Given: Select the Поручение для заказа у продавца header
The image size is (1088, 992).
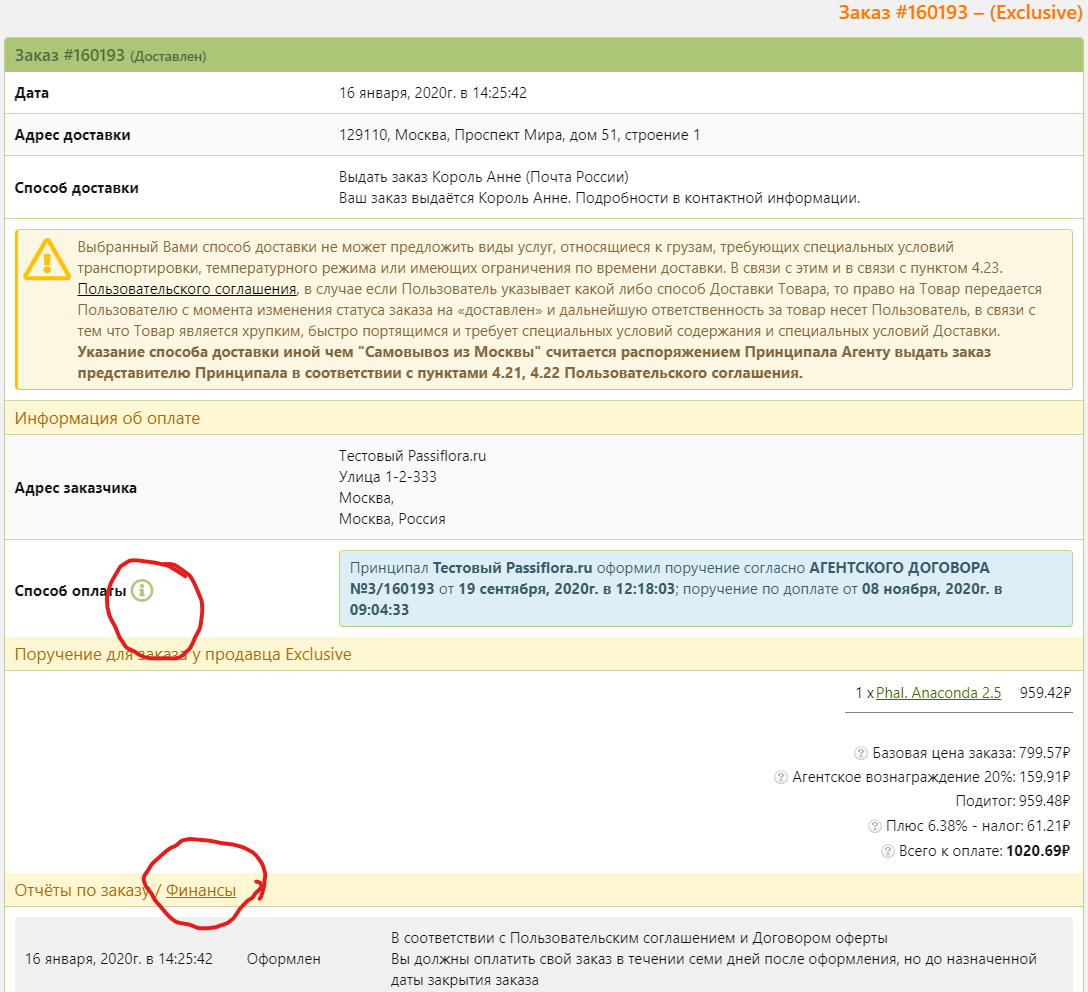Looking at the screenshot, I should pos(183,655).
